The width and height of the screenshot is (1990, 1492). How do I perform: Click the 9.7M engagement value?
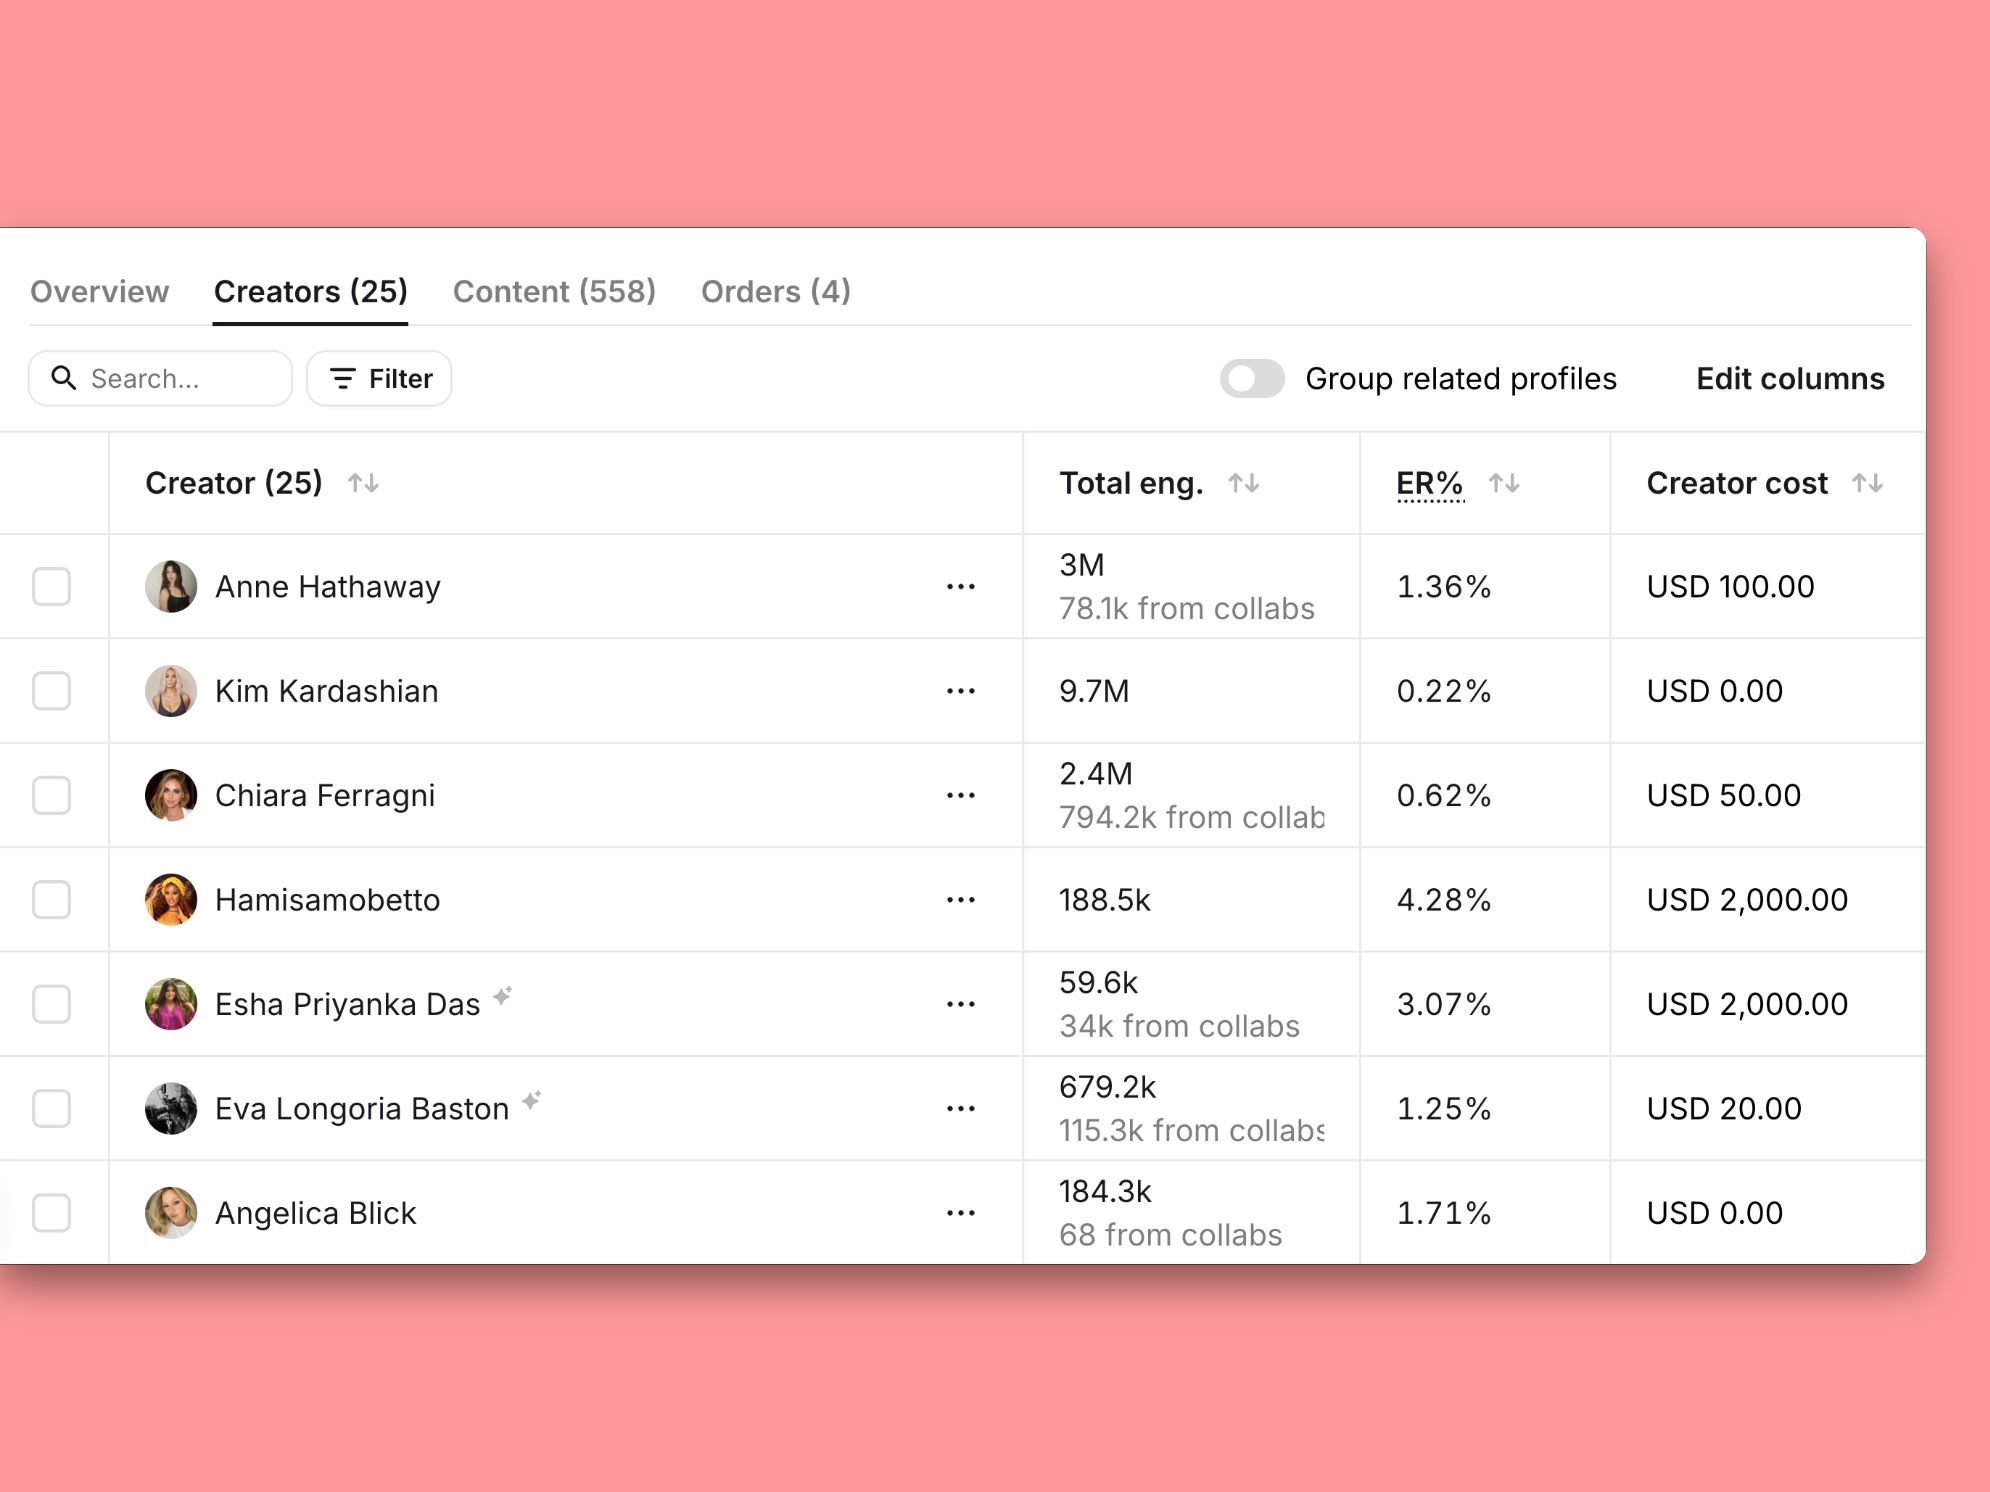tap(1094, 691)
